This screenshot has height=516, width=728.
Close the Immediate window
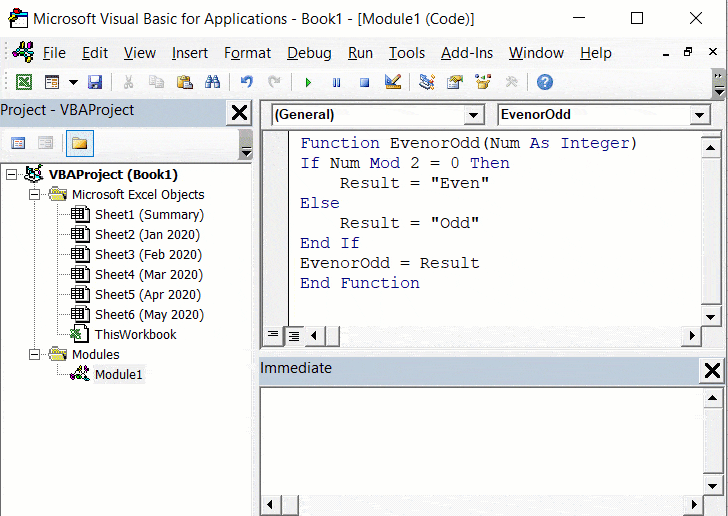712,370
